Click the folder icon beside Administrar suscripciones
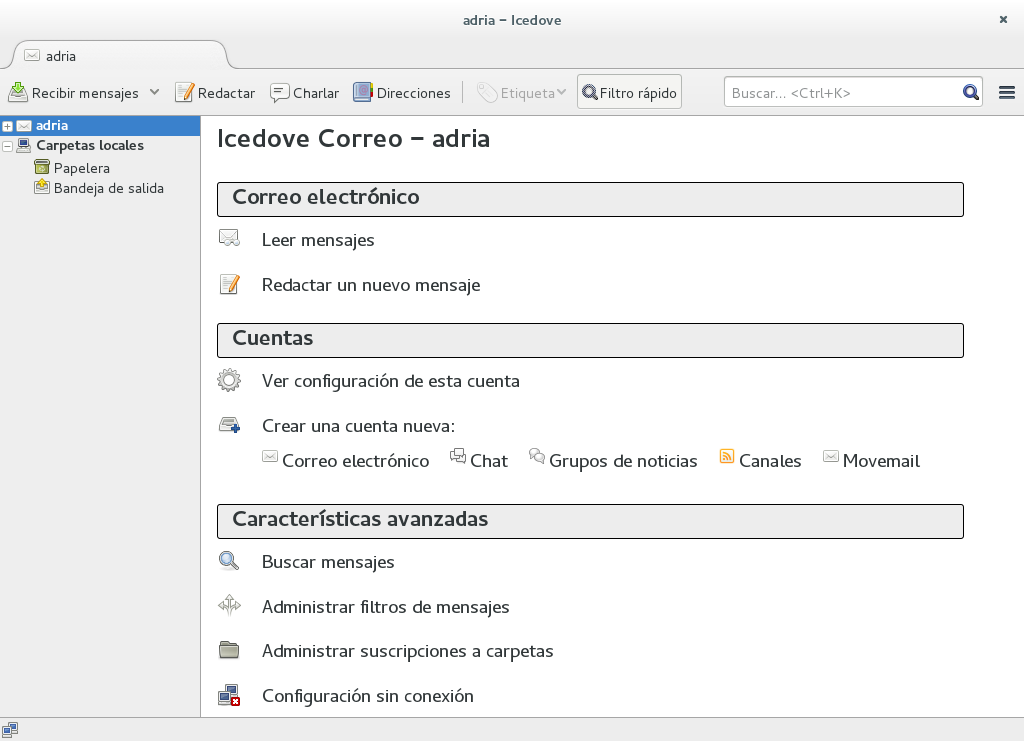 point(229,650)
